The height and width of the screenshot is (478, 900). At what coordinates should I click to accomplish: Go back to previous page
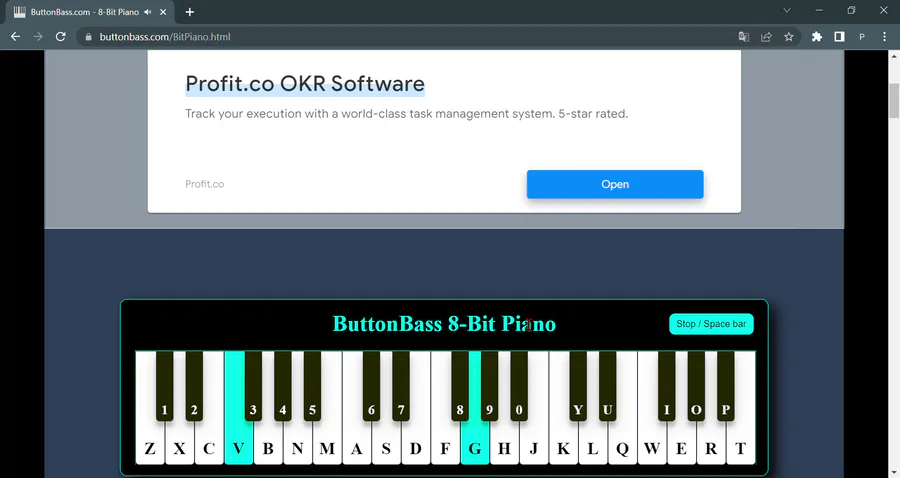point(15,37)
